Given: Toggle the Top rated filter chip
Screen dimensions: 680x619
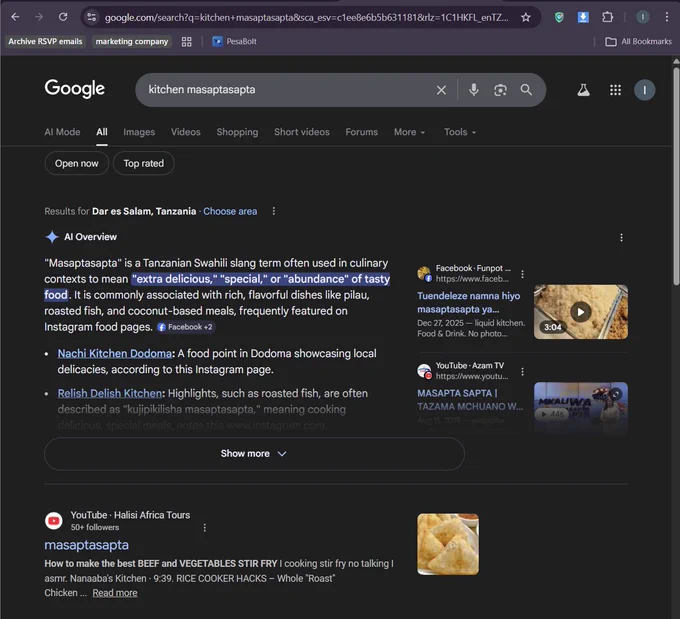Looking at the screenshot, I should (144, 164).
